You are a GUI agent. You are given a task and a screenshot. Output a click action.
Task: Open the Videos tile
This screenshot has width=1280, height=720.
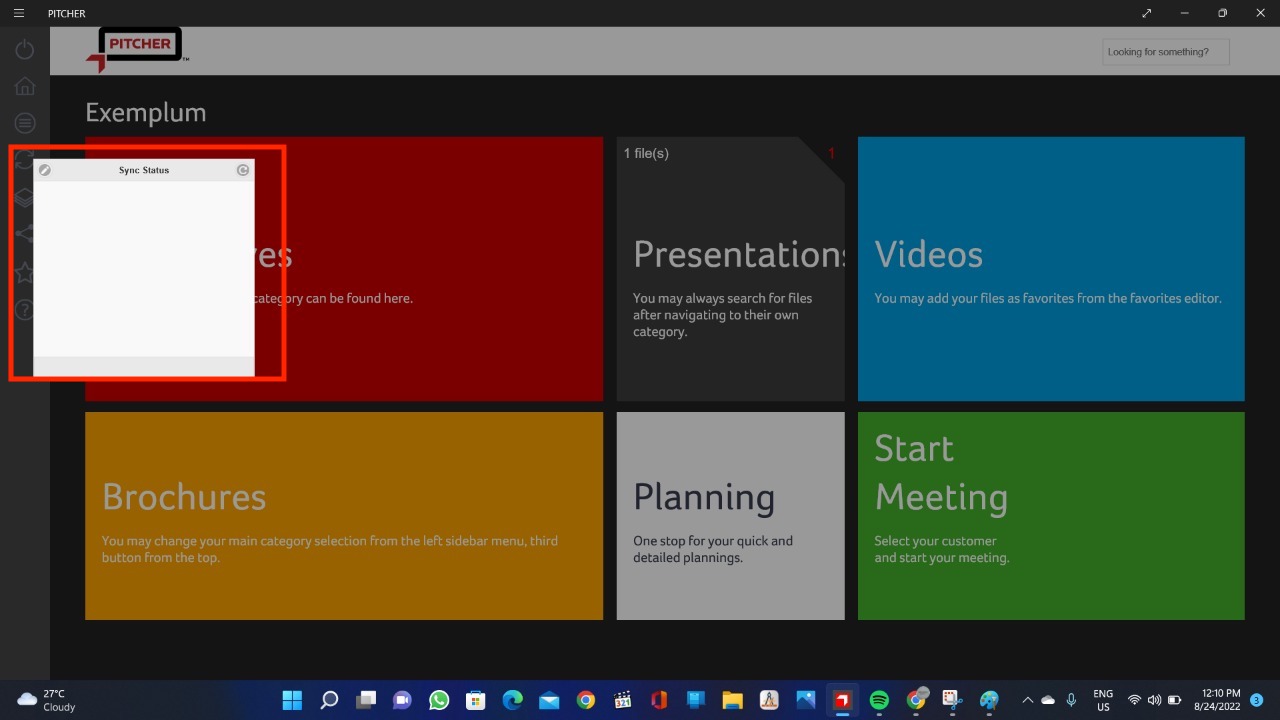(x=1050, y=270)
